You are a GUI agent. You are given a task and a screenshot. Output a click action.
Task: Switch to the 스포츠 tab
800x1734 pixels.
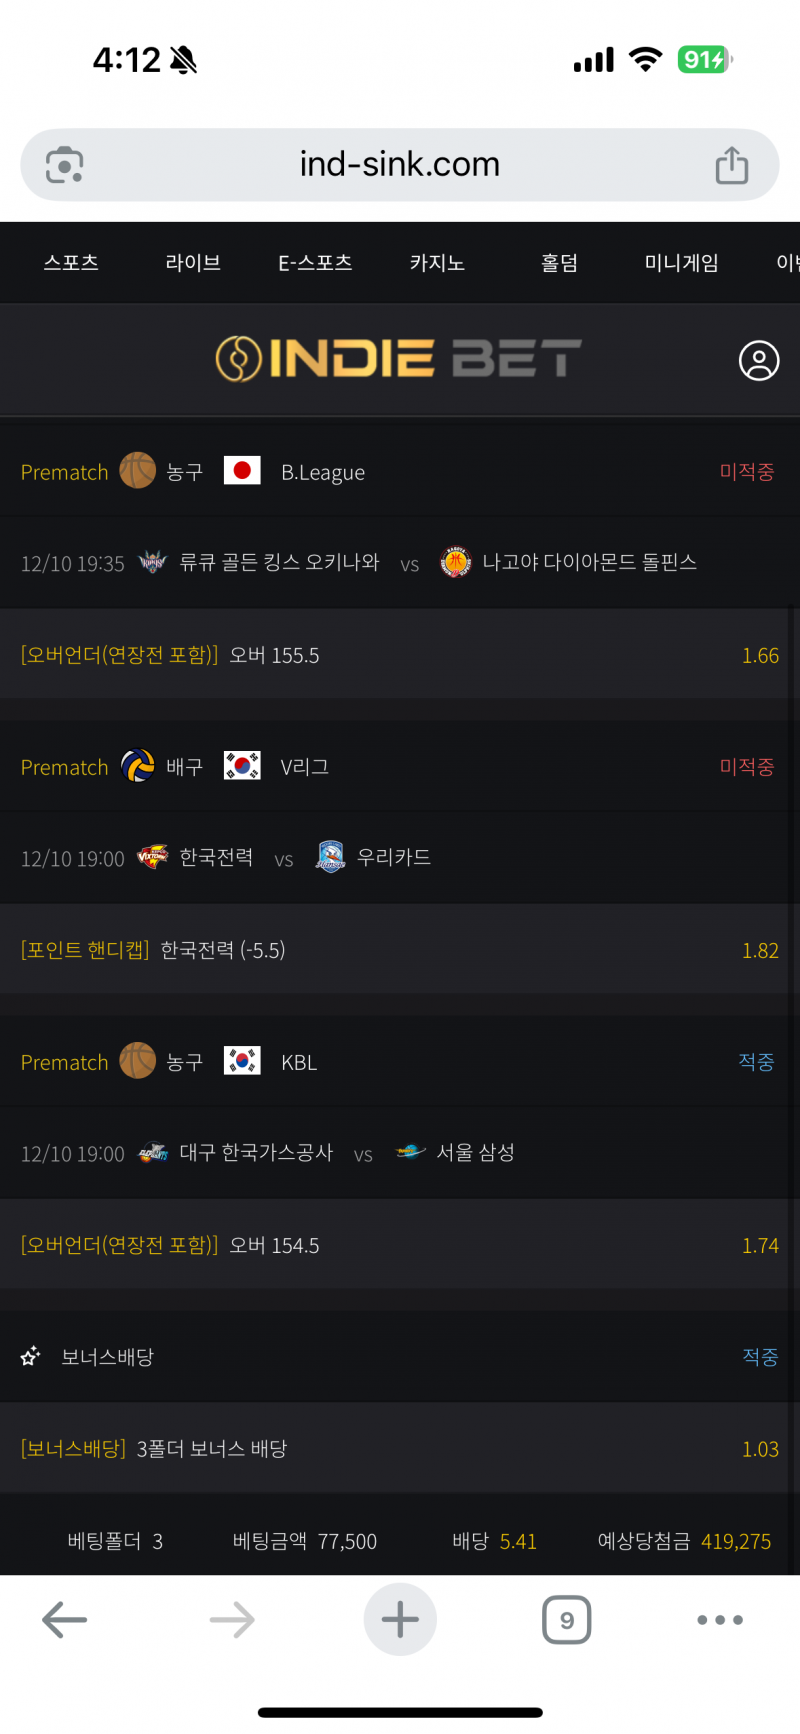tap(71, 263)
